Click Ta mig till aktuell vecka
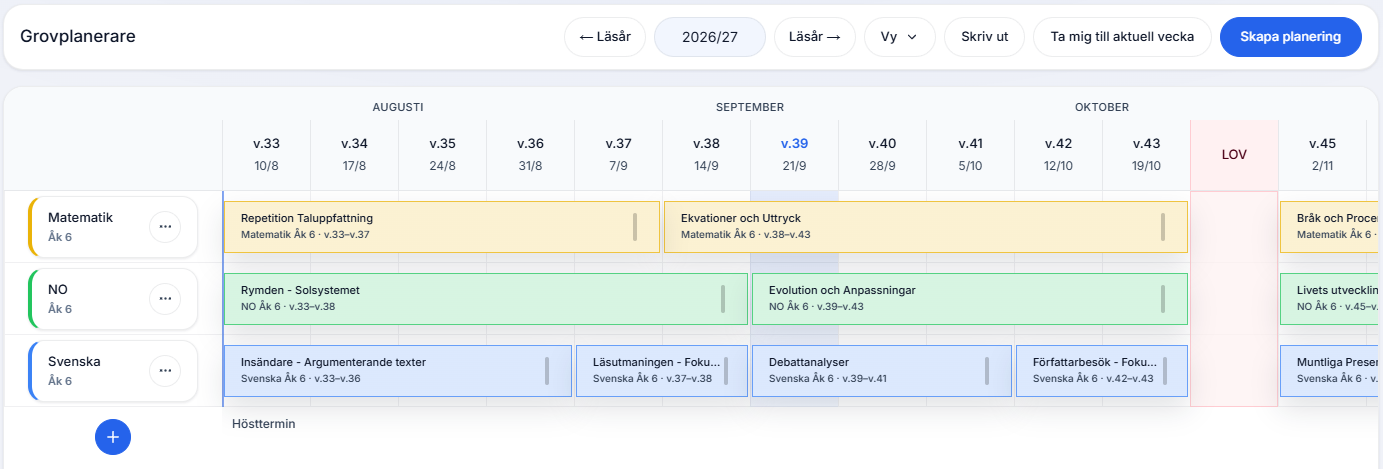1383x469 pixels. click(1122, 37)
